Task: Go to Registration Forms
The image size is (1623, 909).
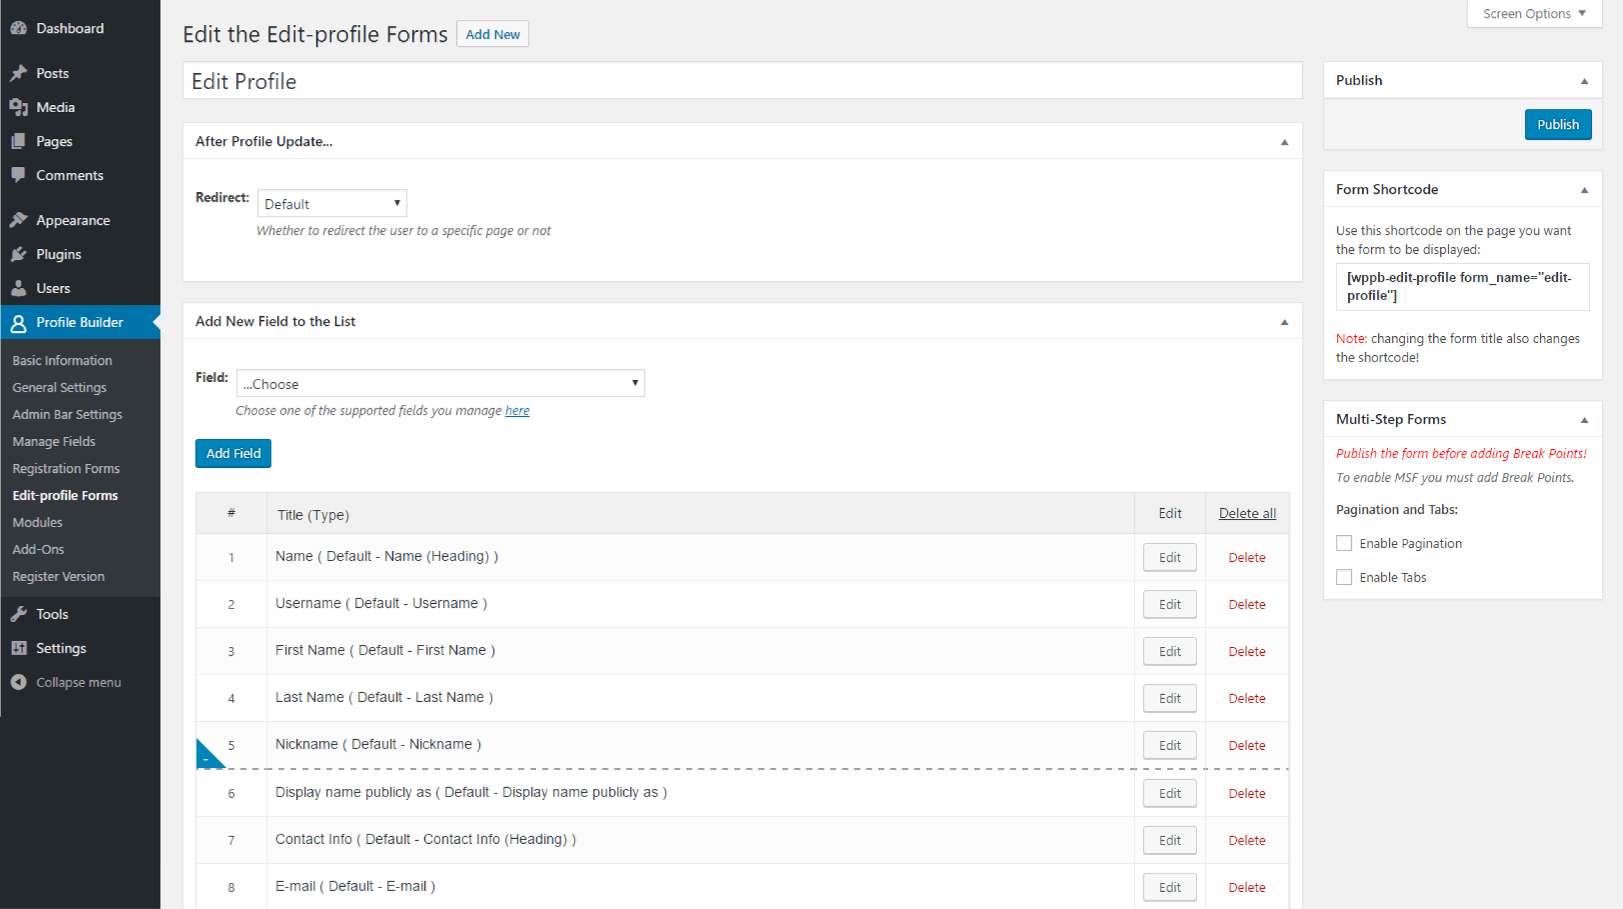Action: pyautogui.click(x=65, y=468)
